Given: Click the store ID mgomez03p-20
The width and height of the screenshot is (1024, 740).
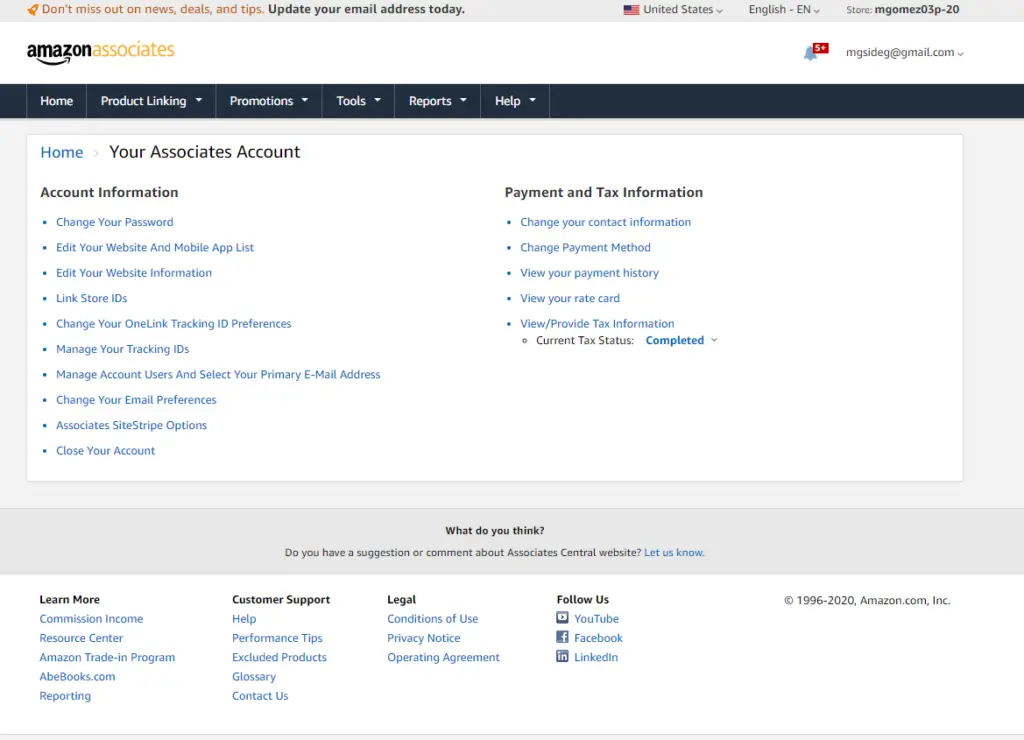Looking at the screenshot, I should tap(917, 10).
